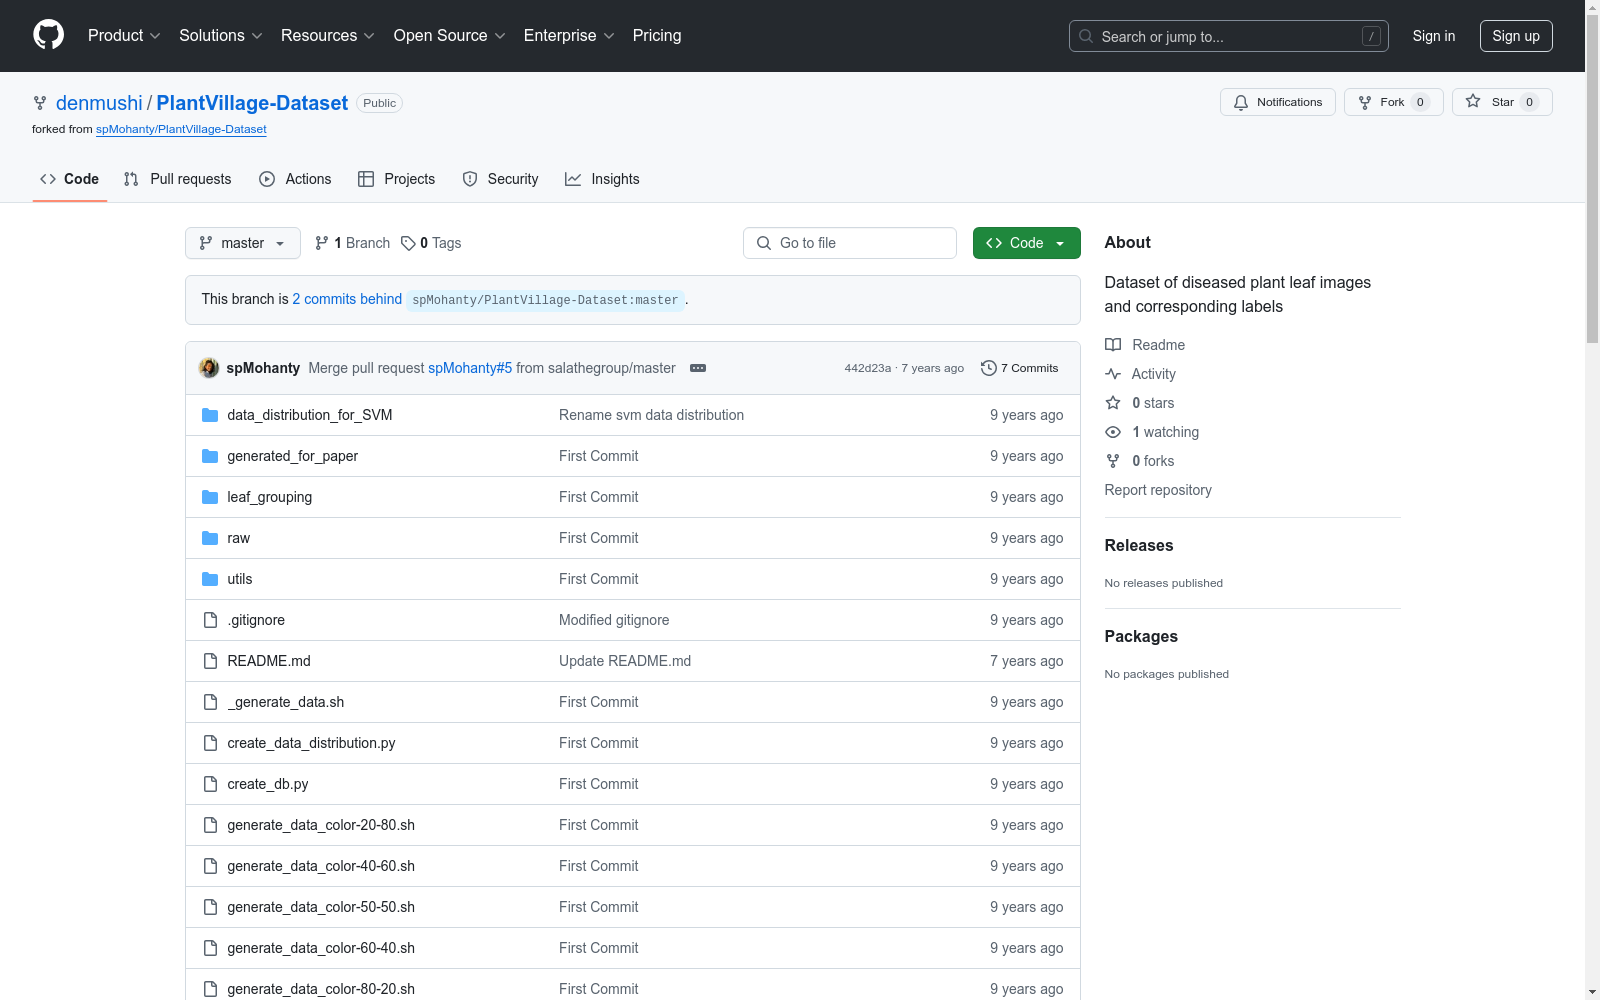Open the Actions tab
This screenshot has width=1600, height=1000.
point(295,179)
